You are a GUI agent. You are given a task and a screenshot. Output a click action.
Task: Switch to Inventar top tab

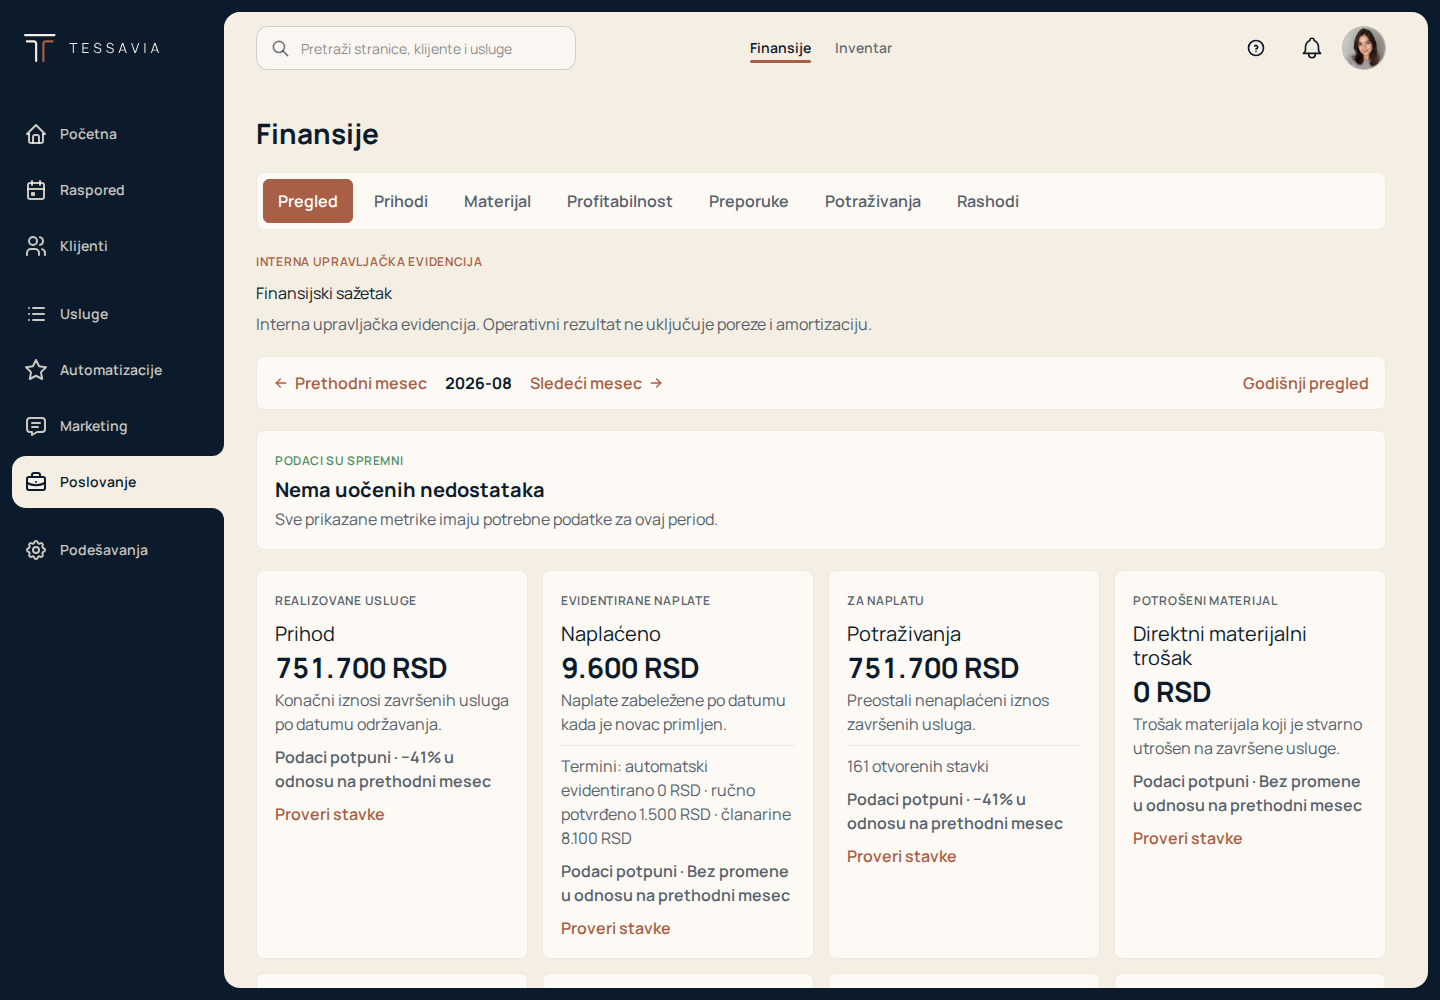(x=863, y=48)
